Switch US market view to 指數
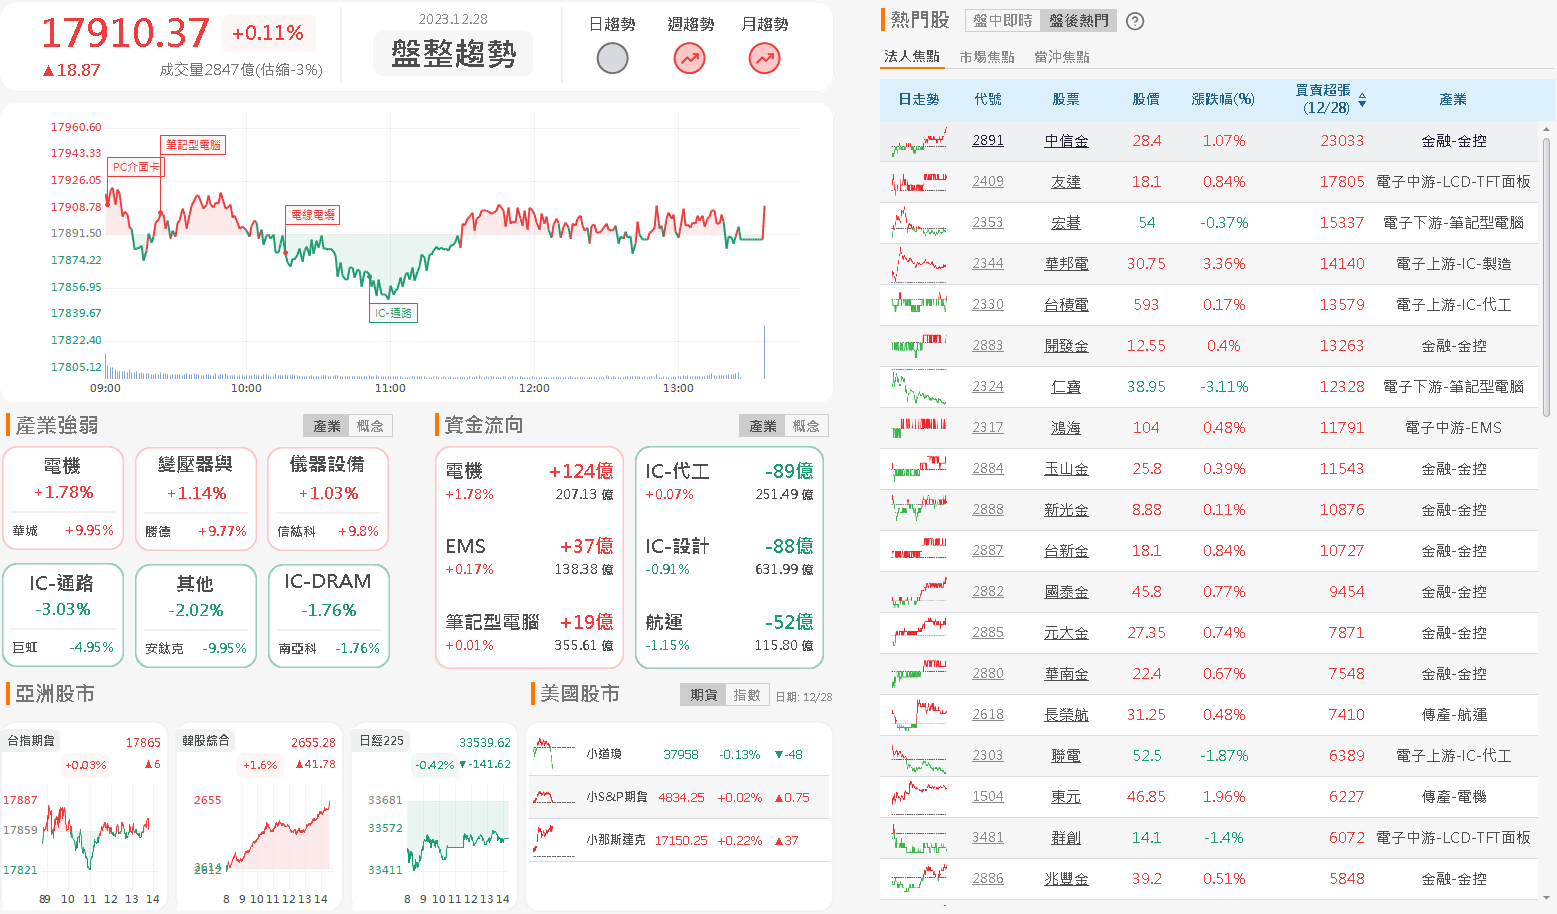This screenshot has height=914, width=1557. pyautogui.click(x=747, y=695)
